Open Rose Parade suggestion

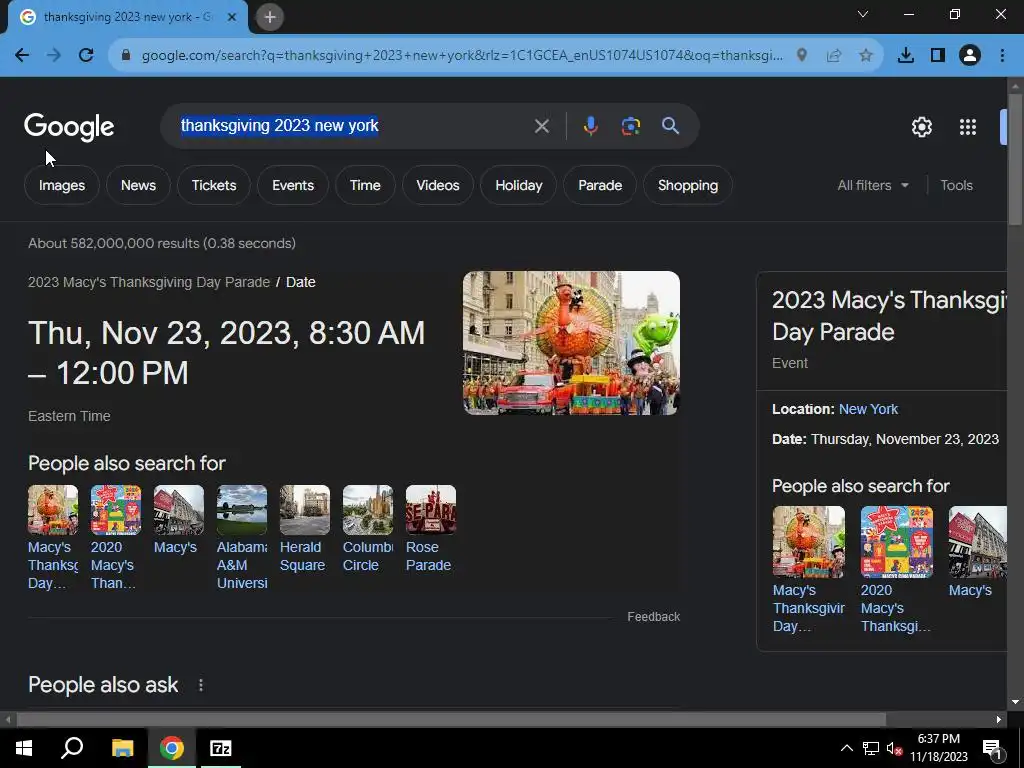point(430,529)
